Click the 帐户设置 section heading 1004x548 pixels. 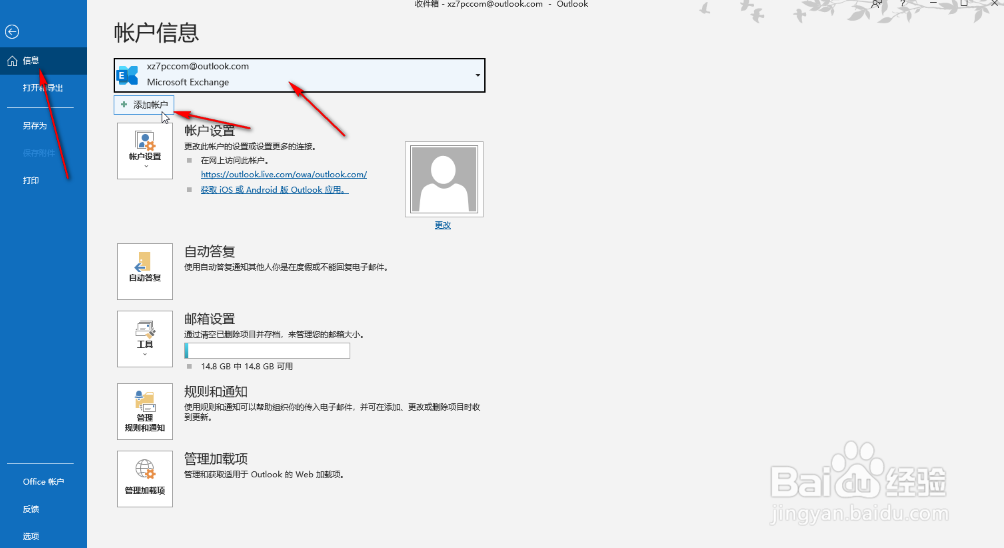tap(209, 131)
